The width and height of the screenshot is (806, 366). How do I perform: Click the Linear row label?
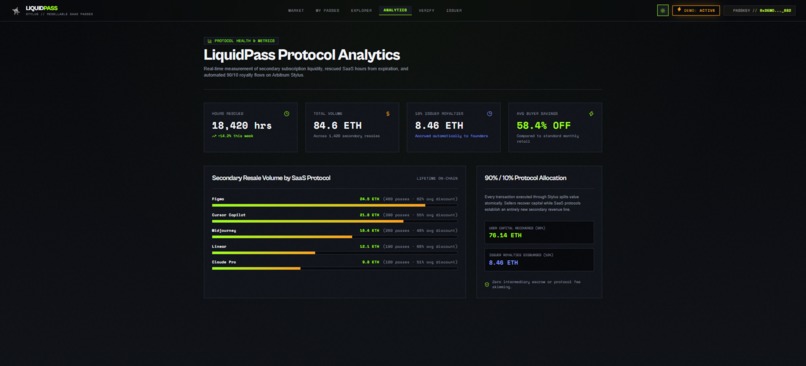219,246
